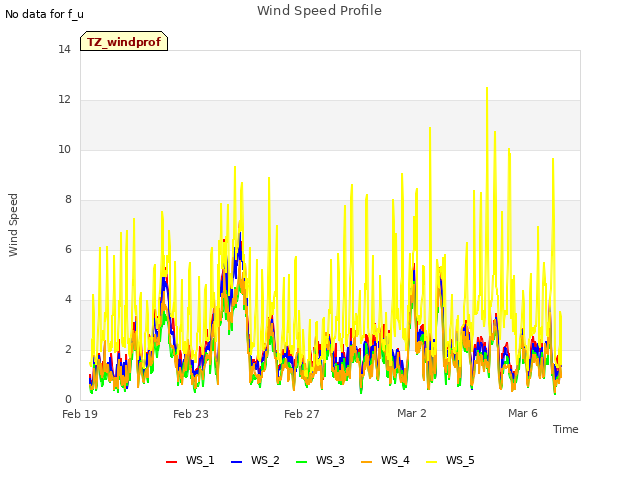Click the Feb 27 x-axis label

(302, 414)
